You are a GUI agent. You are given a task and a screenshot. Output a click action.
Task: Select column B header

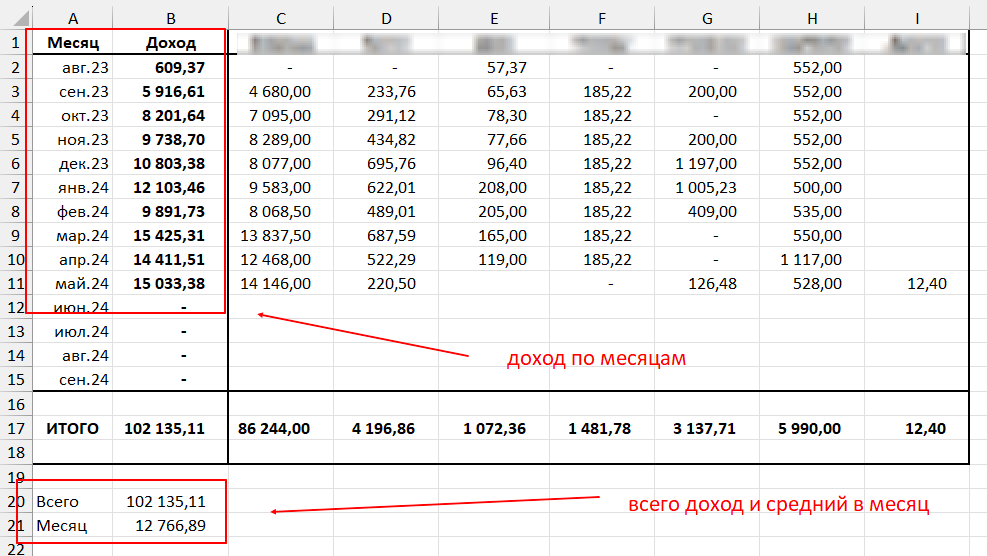pos(170,19)
